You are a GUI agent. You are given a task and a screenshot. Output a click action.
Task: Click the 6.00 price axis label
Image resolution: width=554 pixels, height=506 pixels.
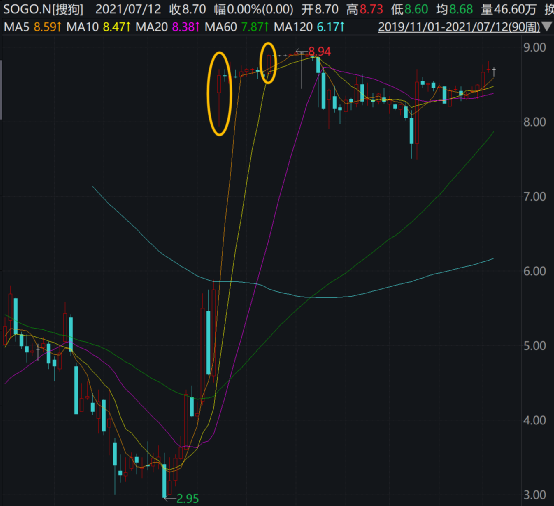click(535, 271)
